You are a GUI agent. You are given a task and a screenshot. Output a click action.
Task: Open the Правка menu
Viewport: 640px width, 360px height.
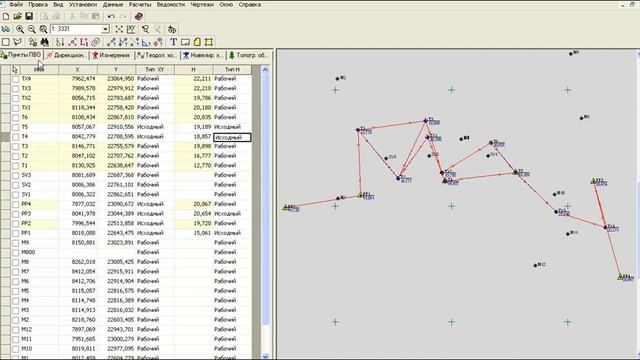click(x=38, y=4)
